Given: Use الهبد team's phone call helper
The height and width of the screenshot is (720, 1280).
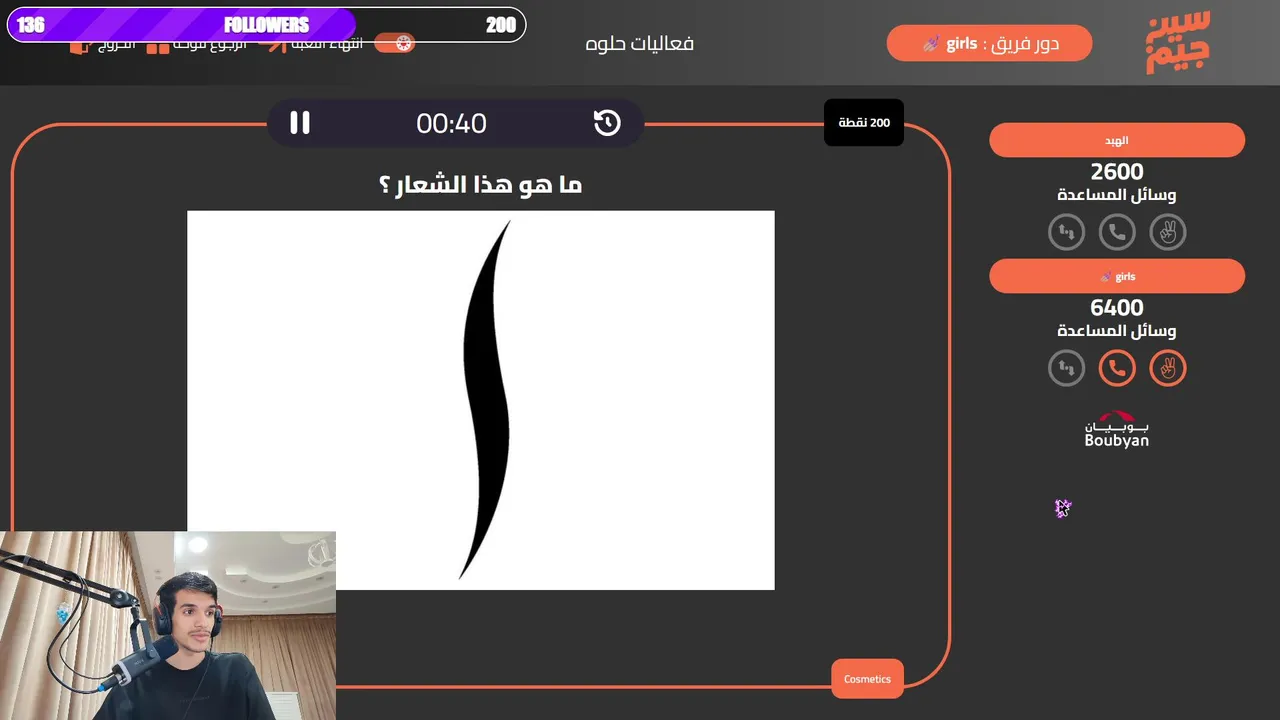Looking at the screenshot, I should (1117, 233).
